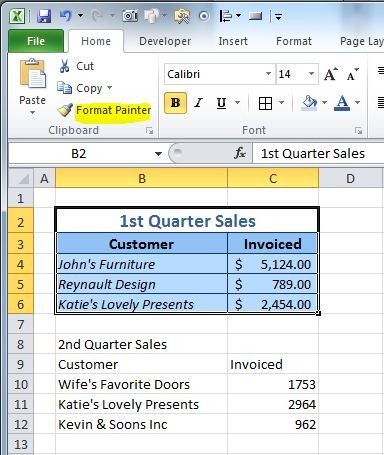The width and height of the screenshot is (384, 455).
Task: Click the $ 2,454.00 cell
Action: 273,304
